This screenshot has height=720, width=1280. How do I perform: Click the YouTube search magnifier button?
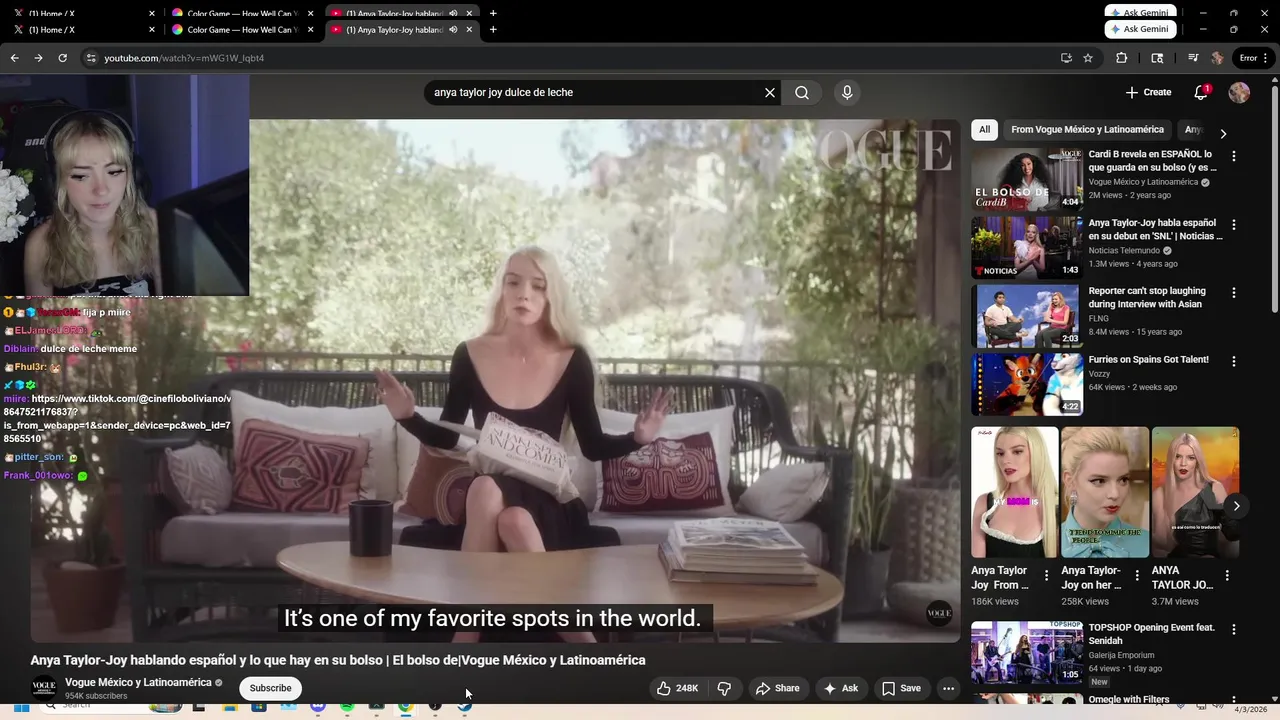(x=802, y=92)
